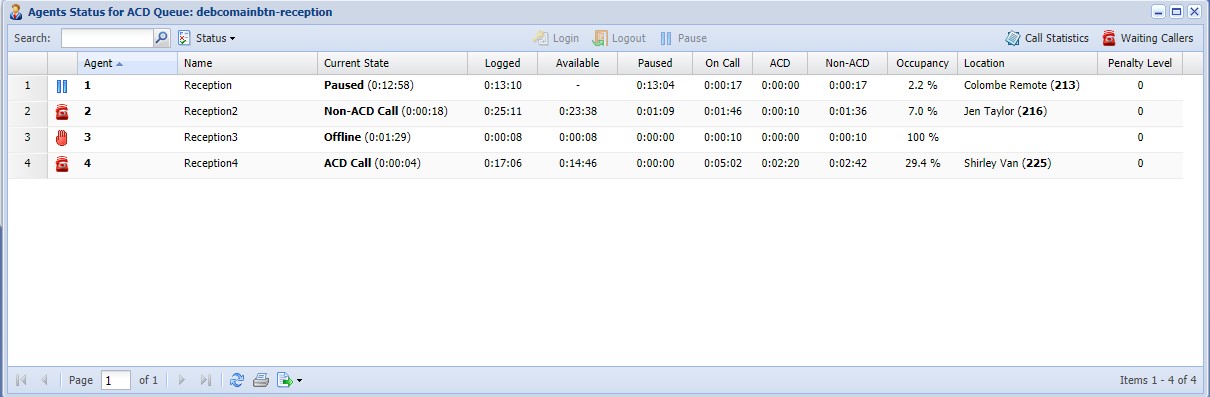Click in the Search text field
This screenshot has width=1210, height=397.
click(107, 38)
